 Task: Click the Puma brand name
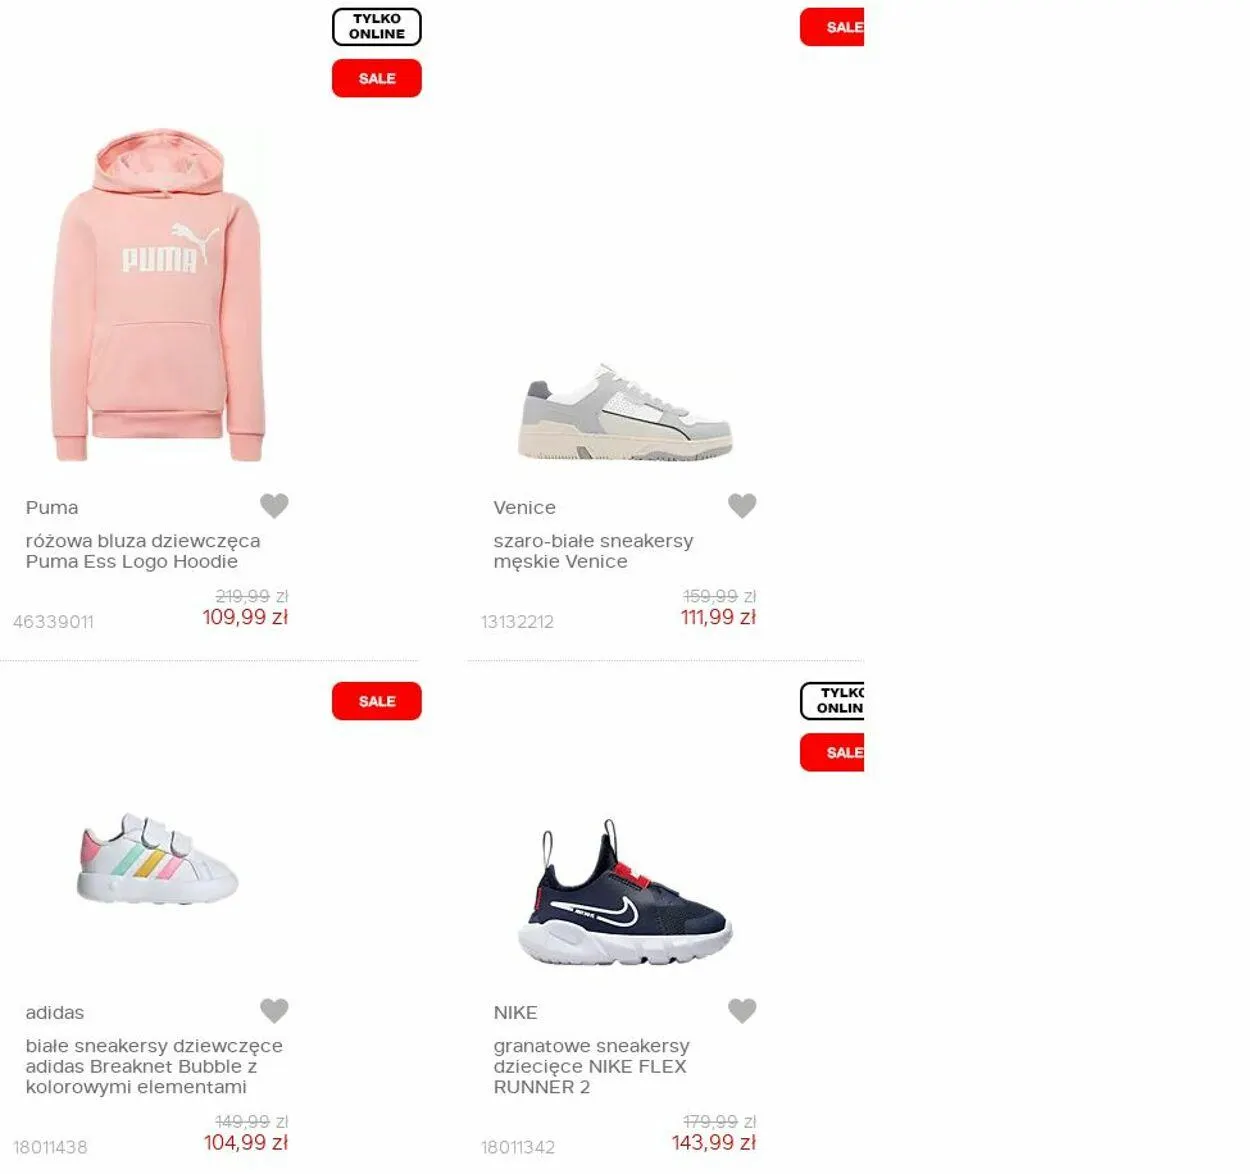[52, 507]
